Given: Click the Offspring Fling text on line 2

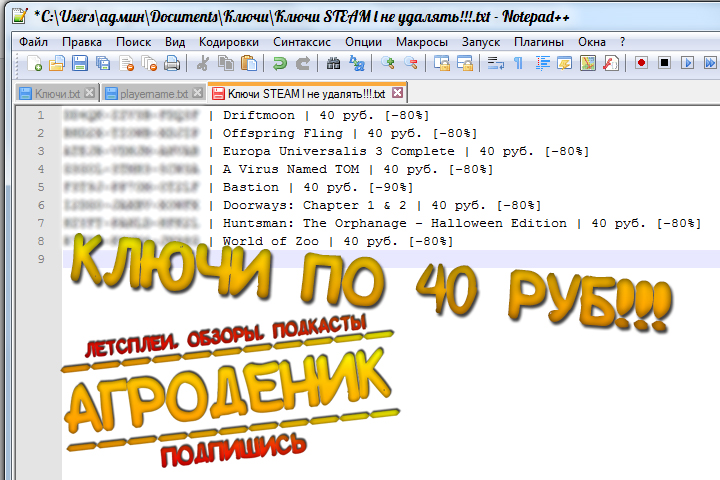Looking at the screenshot, I should pyautogui.click(x=283, y=133).
